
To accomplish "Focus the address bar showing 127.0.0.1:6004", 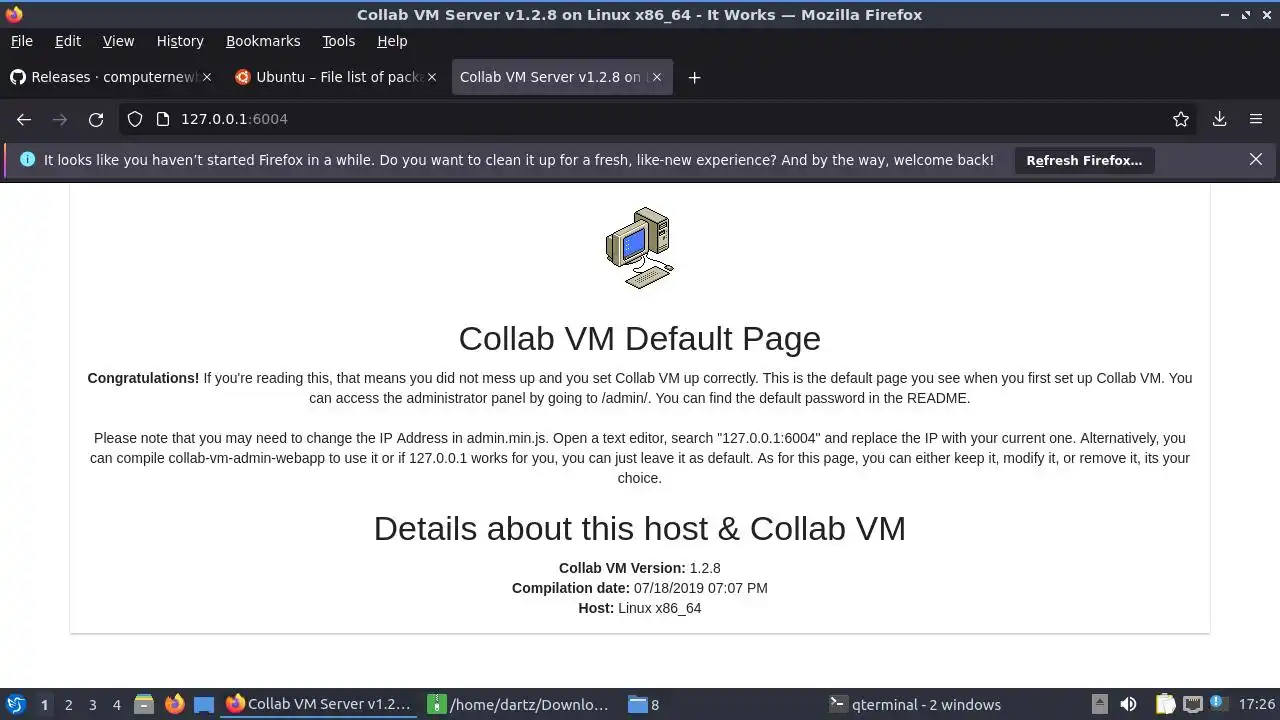I will pos(660,119).
